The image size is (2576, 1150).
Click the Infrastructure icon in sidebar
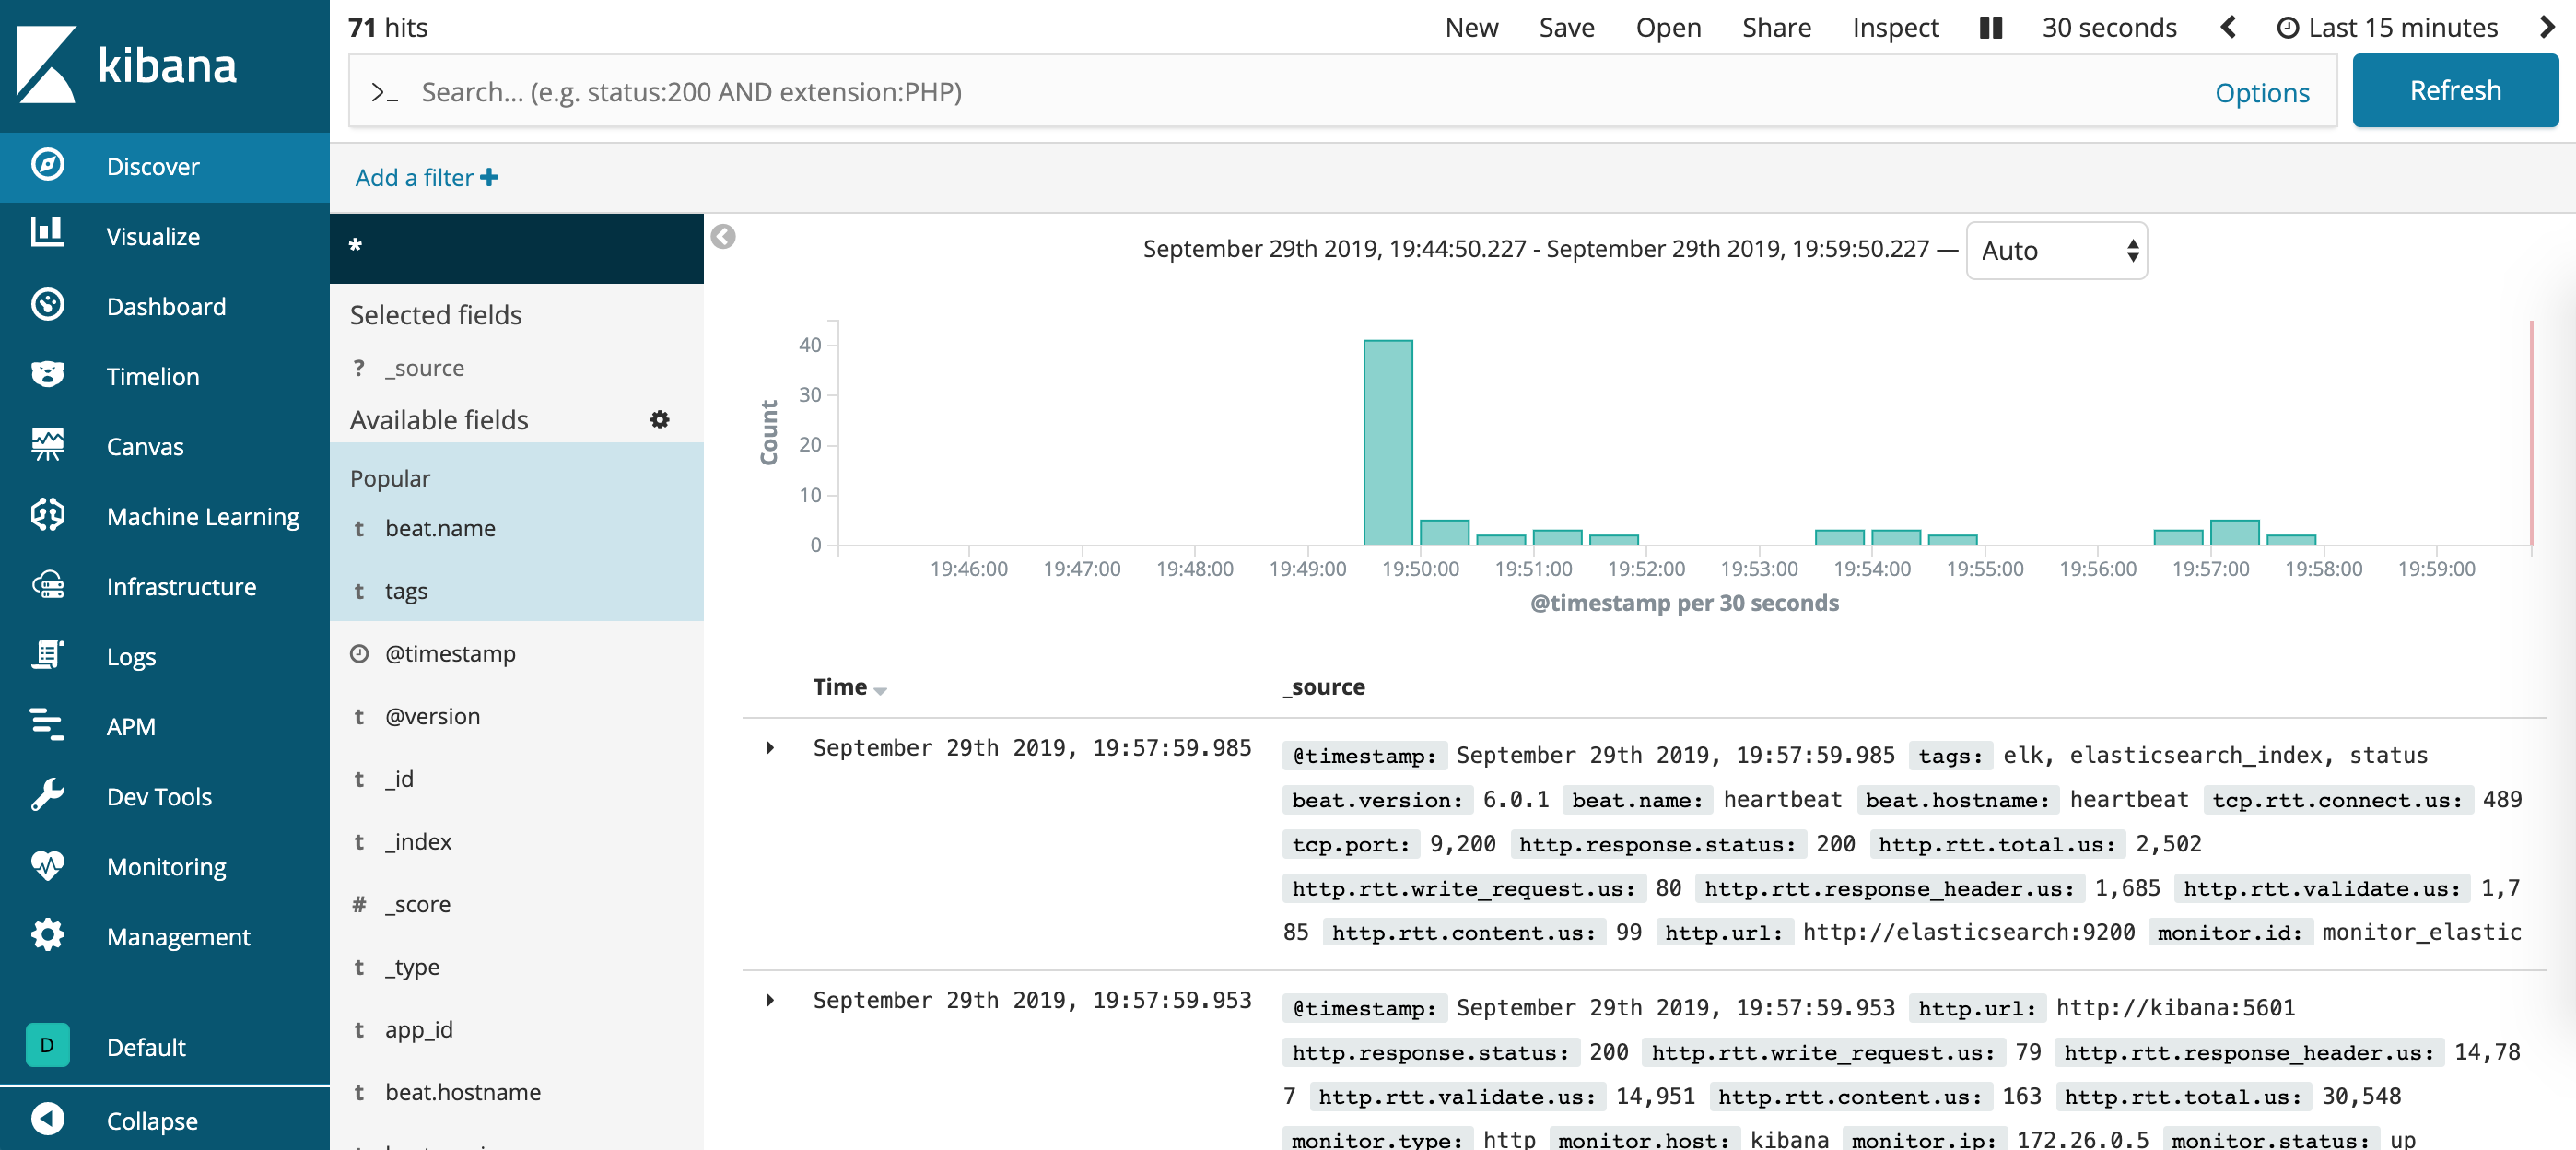[47, 585]
